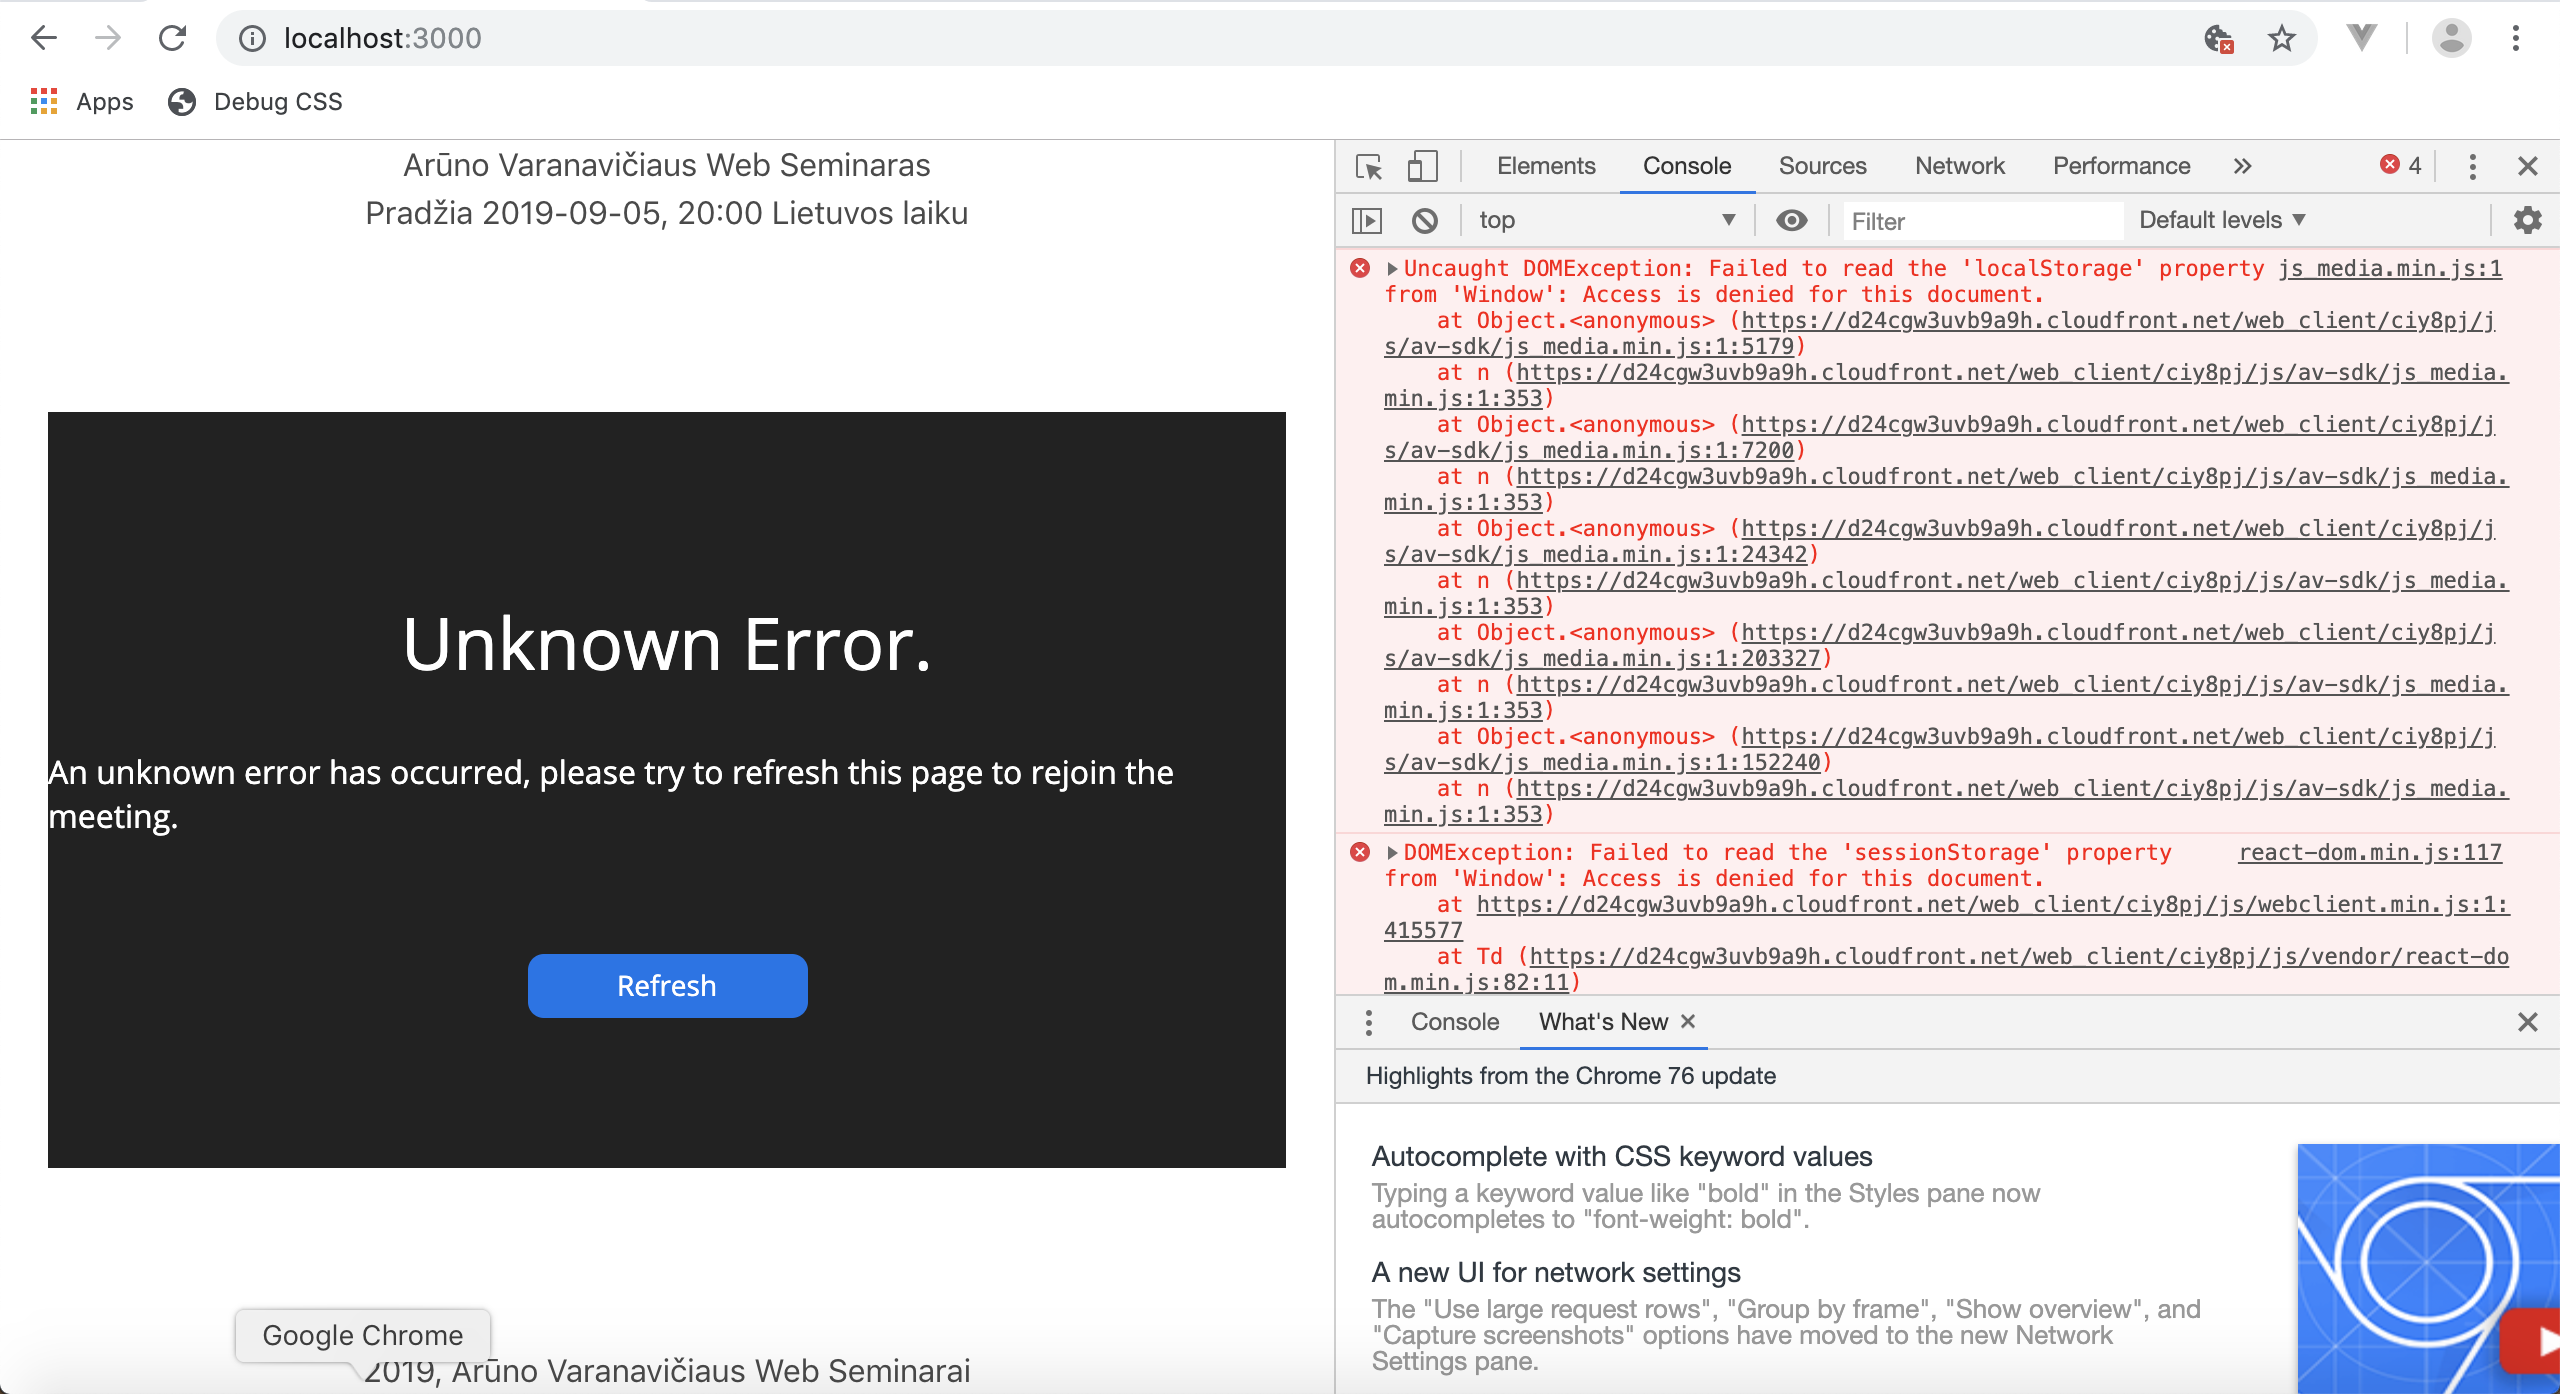Open the react-dom.min.js:117 source link
Image resolution: width=2560 pixels, height=1394 pixels.
point(2369,853)
